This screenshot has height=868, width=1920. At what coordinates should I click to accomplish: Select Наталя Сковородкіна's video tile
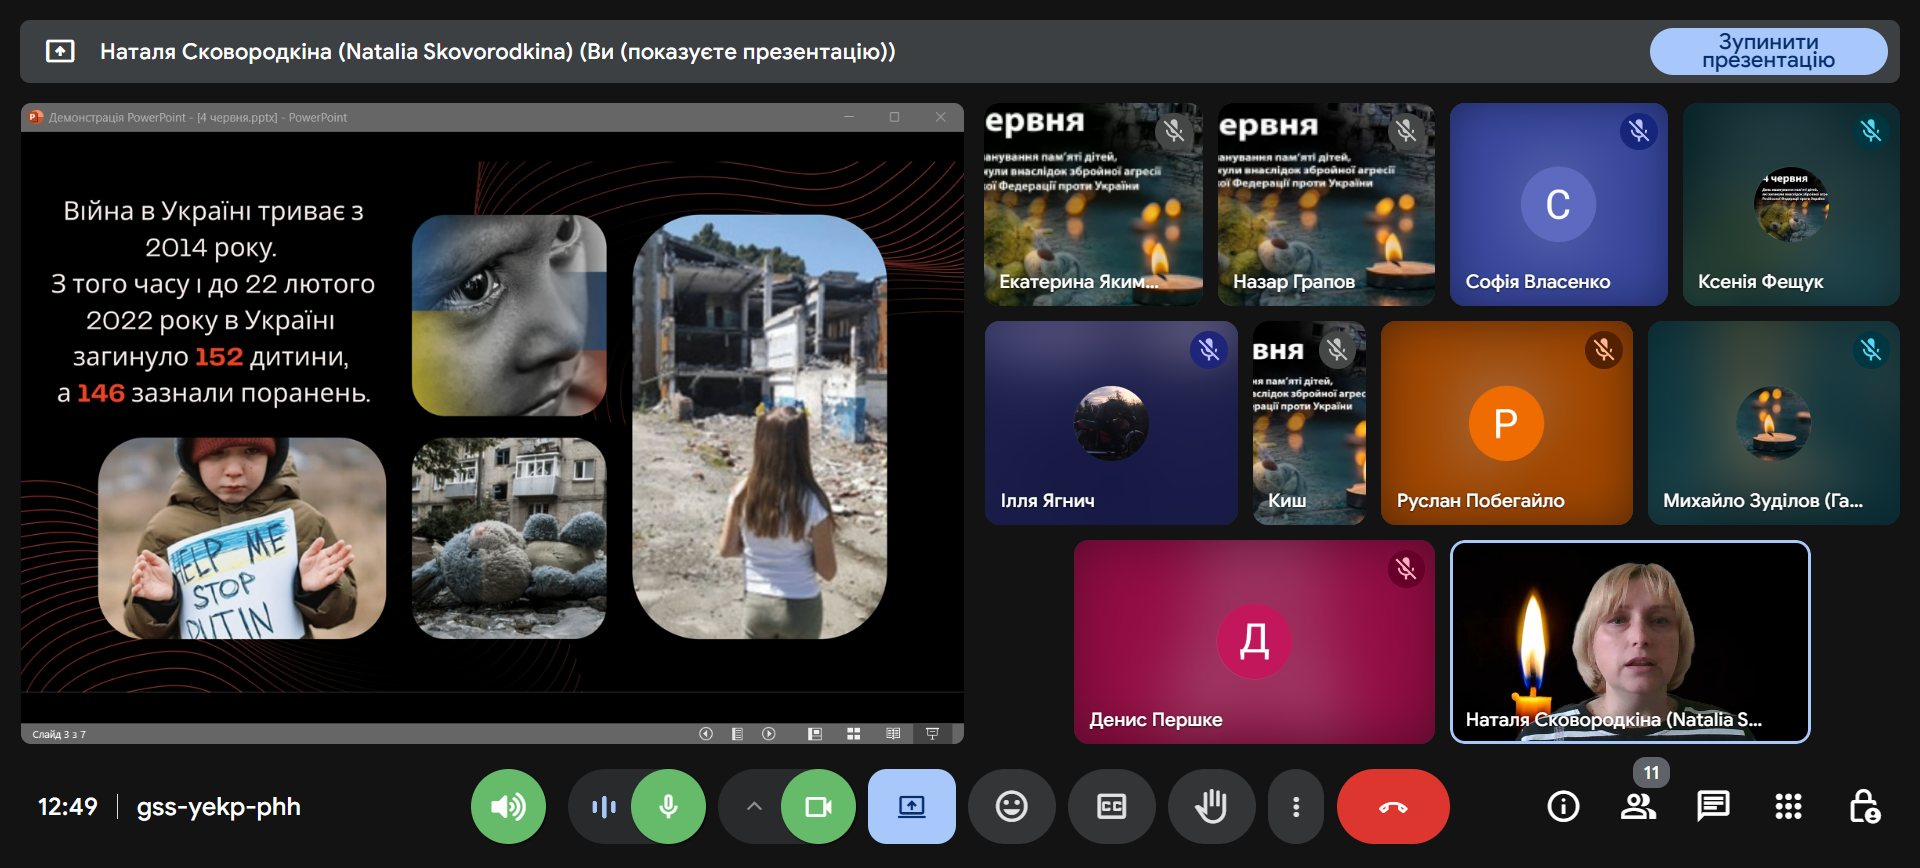point(1630,642)
